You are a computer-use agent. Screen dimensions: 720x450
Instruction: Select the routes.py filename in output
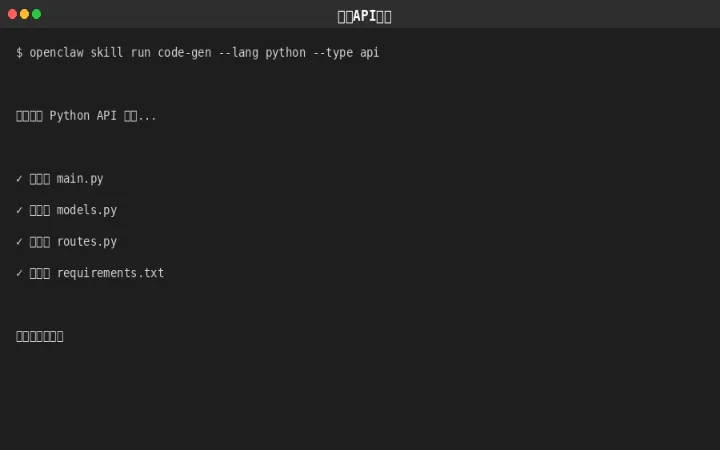[86, 242]
